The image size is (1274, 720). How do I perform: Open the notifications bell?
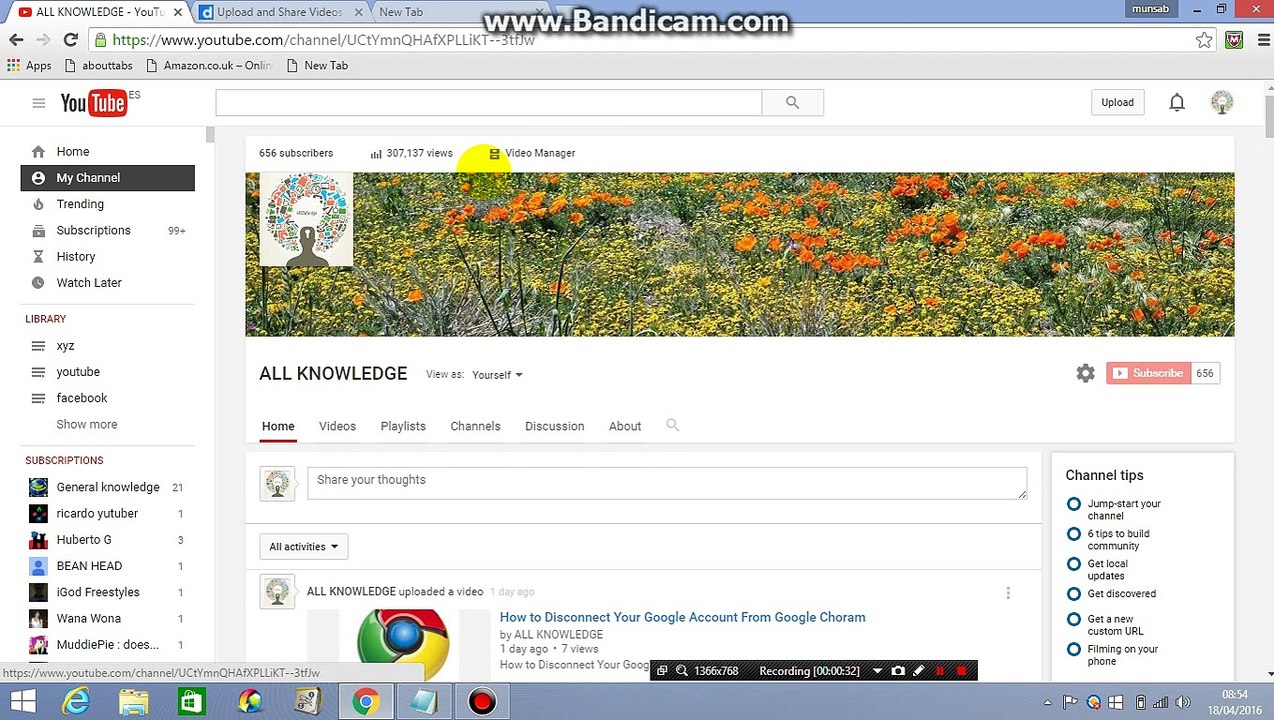tap(1177, 102)
